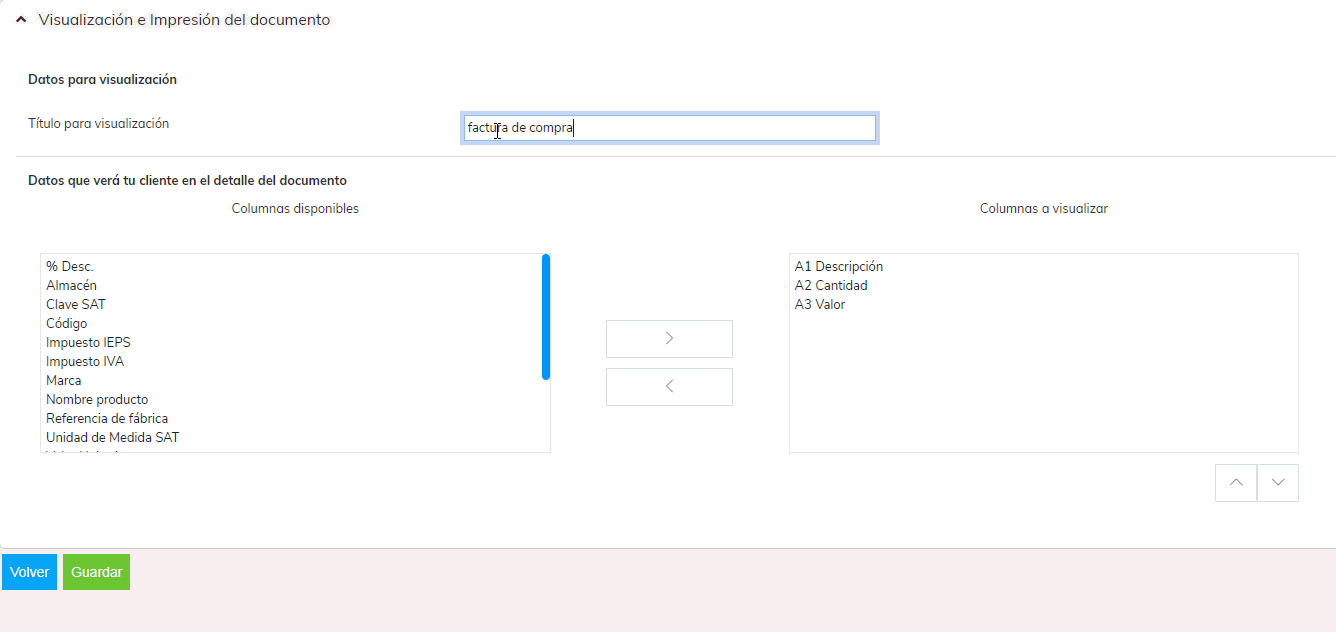Viewport: 1336px width, 632px height.
Task: Move column back with left arrow button
Action: pos(669,387)
